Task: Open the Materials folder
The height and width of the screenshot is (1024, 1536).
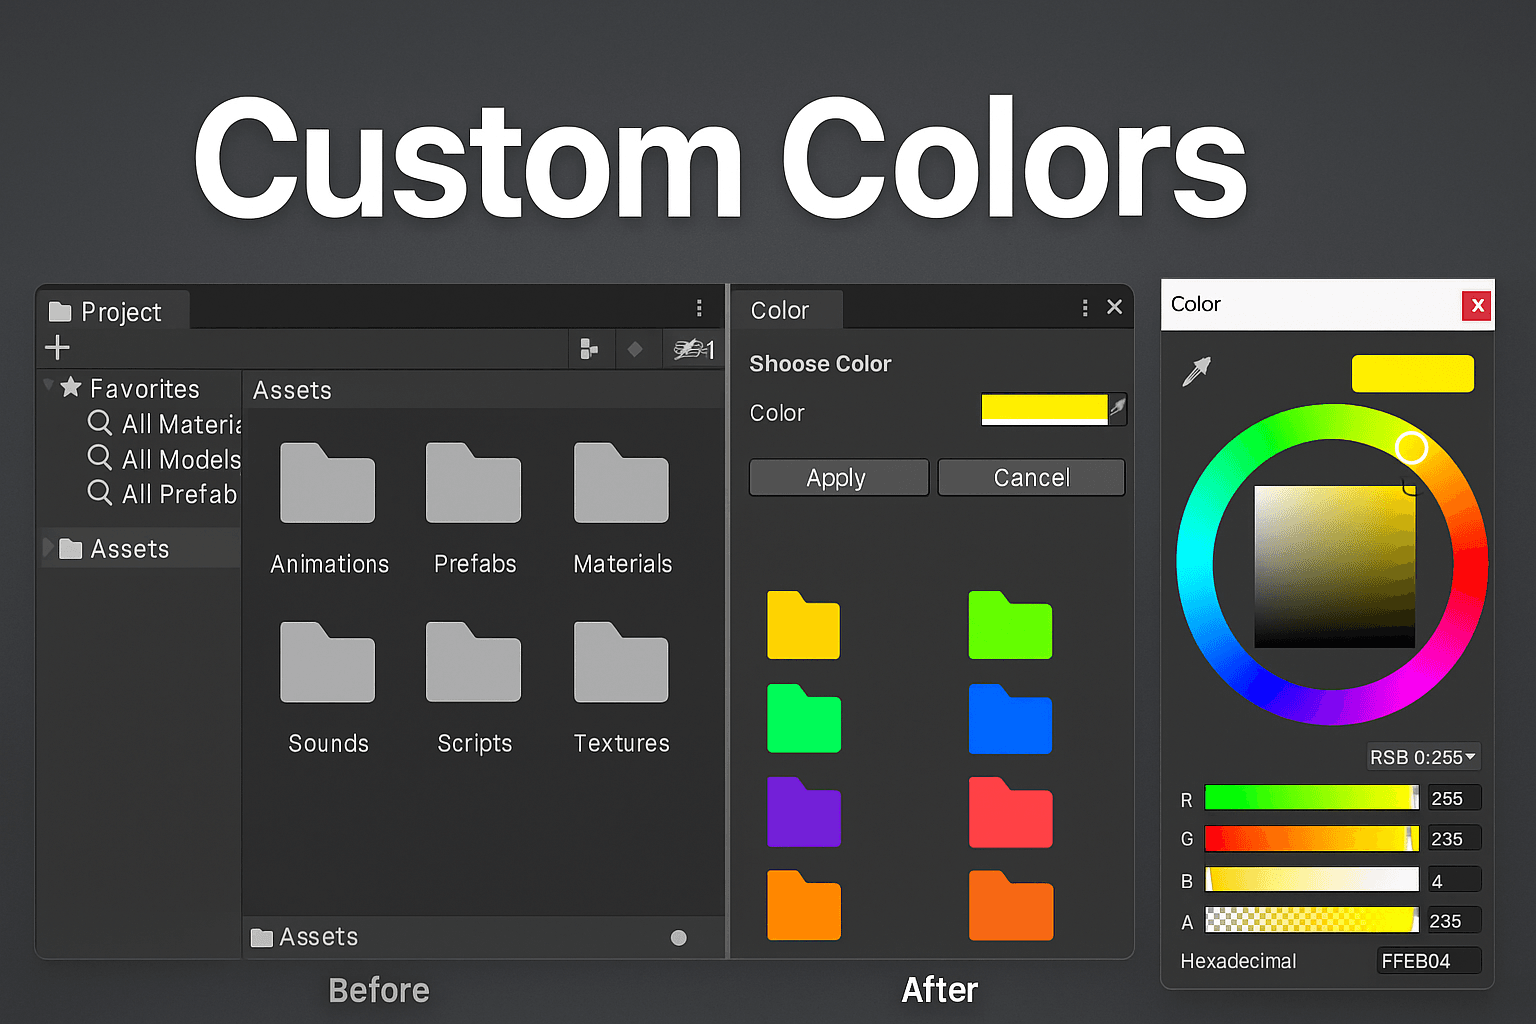Action: 621,483
